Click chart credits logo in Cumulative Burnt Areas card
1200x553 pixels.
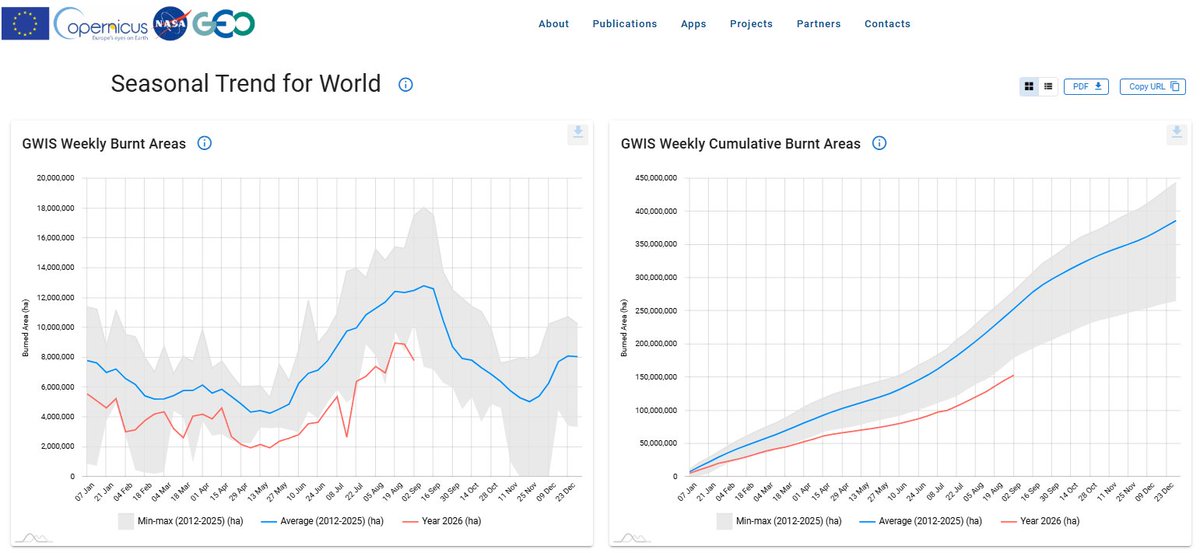(634, 537)
